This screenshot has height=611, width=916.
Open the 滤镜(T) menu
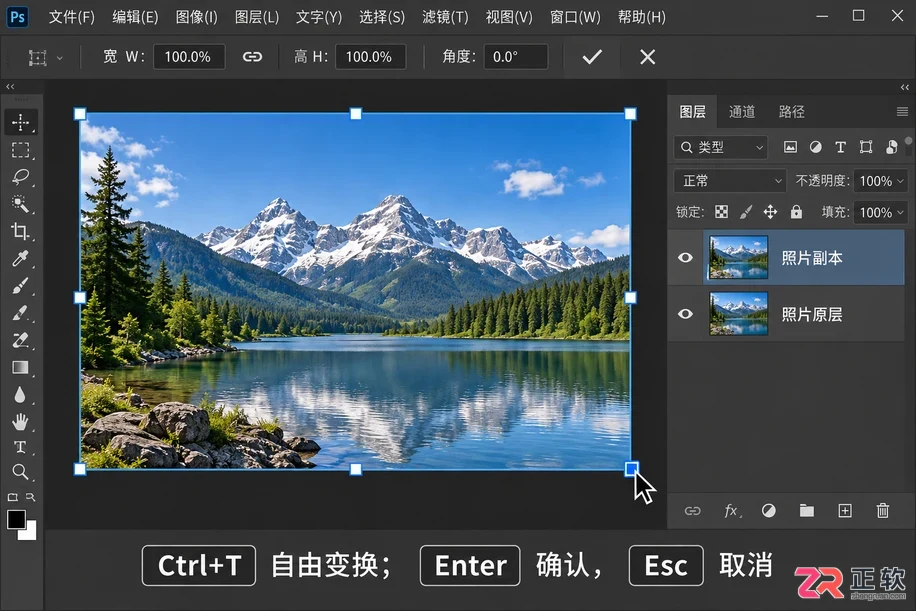point(445,17)
